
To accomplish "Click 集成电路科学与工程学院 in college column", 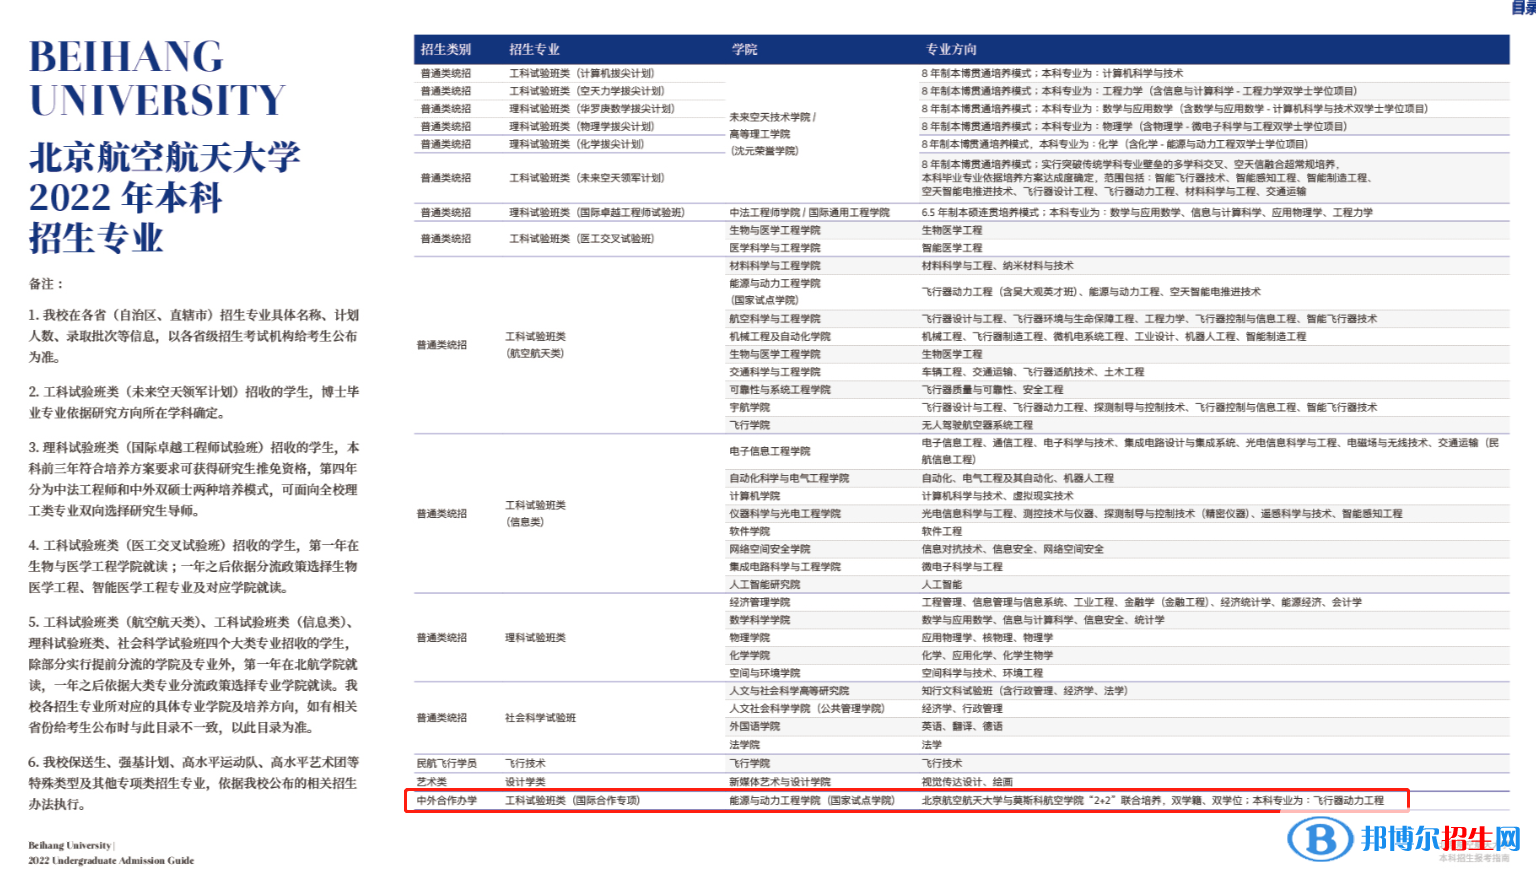I will pos(784,566).
